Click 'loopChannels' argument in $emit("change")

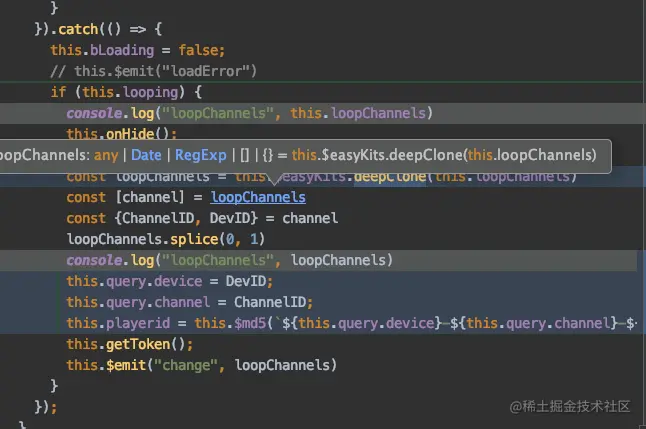(282, 365)
